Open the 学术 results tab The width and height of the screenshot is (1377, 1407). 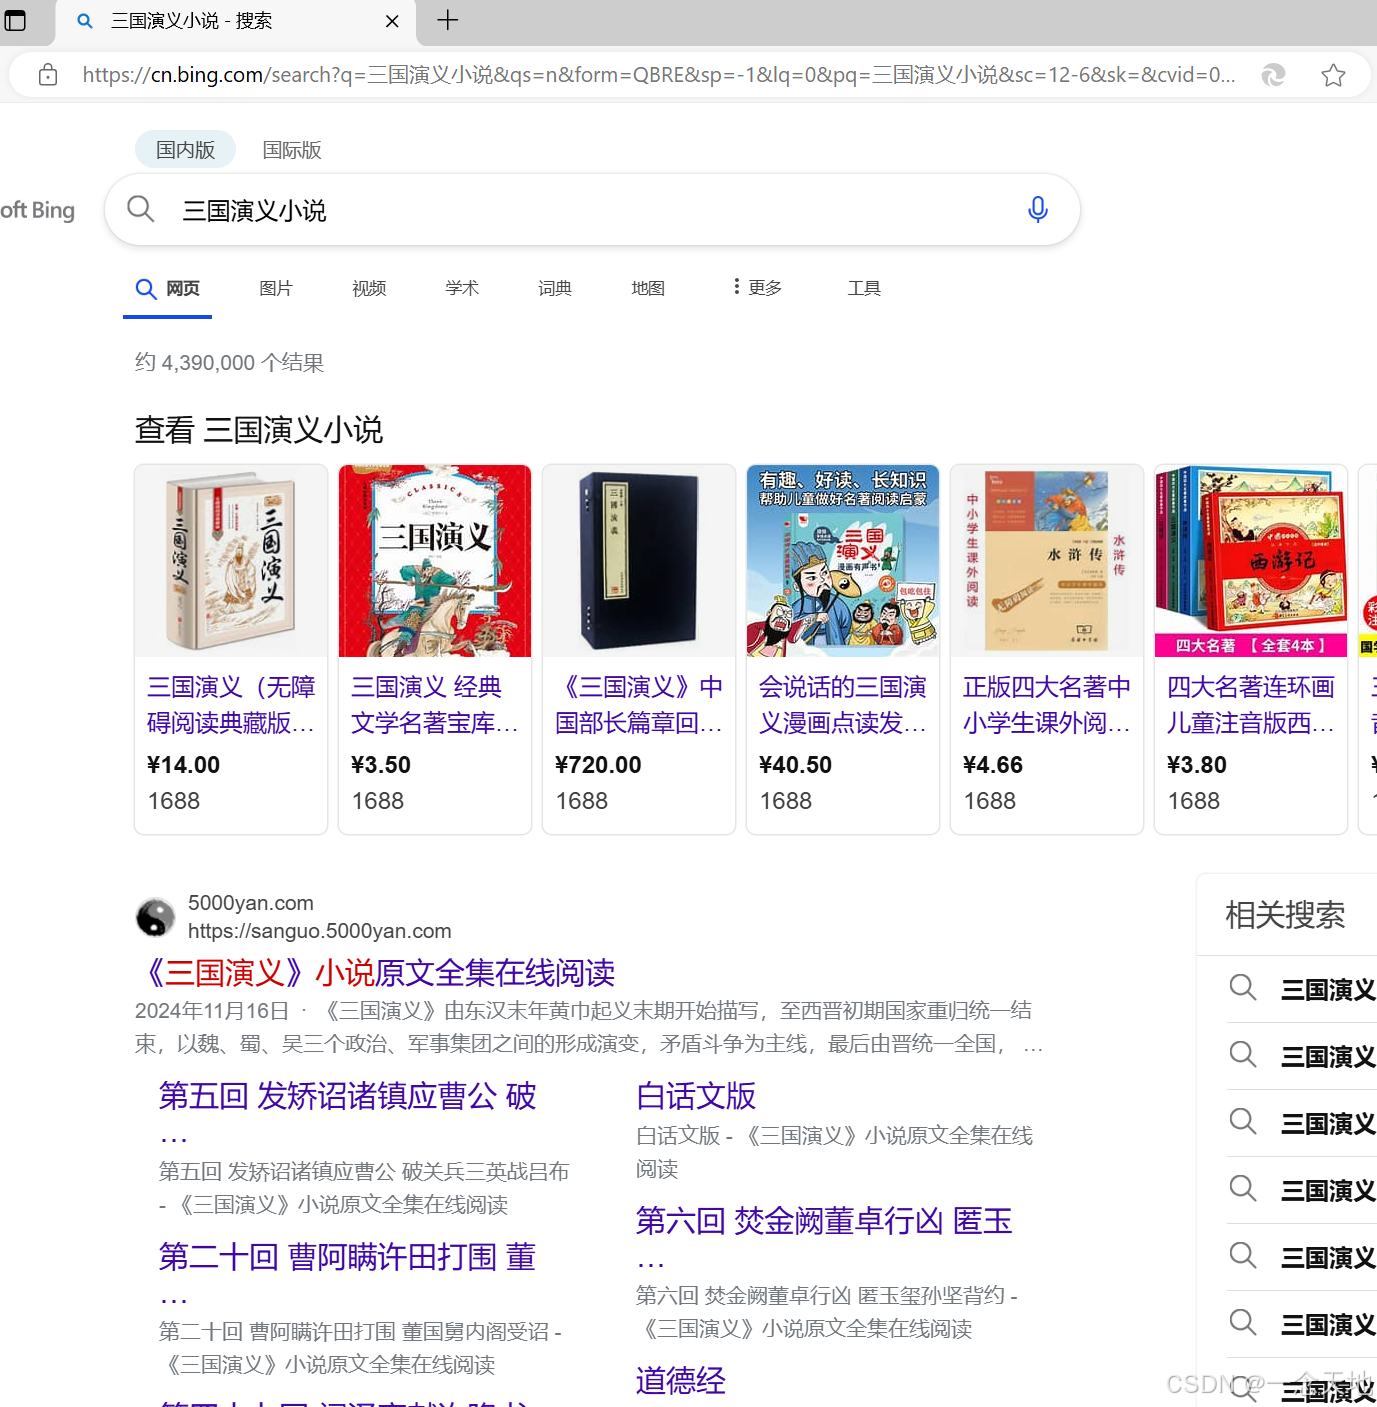(462, 288)
